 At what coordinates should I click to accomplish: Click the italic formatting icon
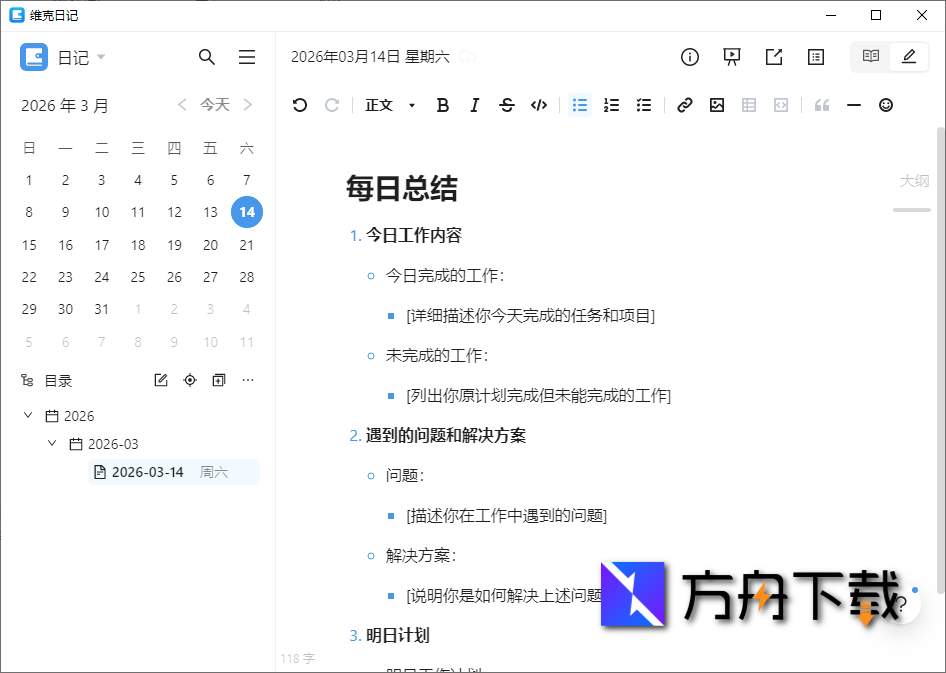(x=475, y=105)
